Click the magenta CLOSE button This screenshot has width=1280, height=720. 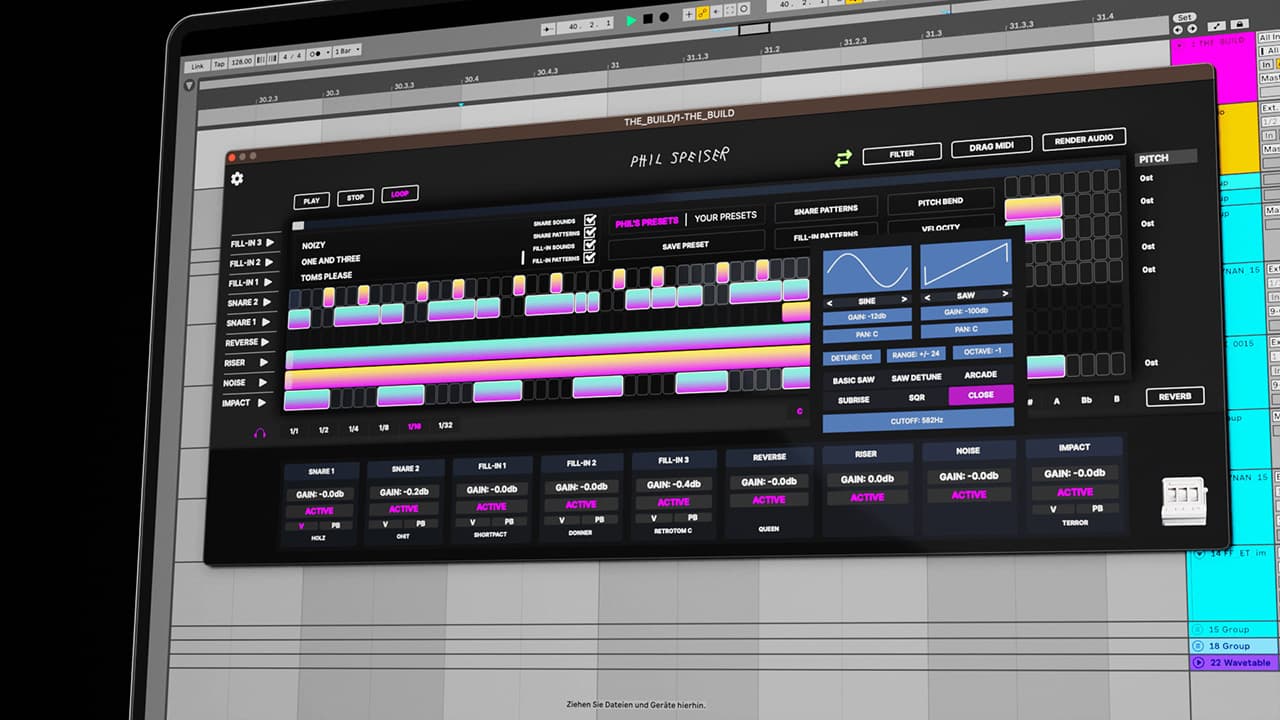point(981,394)
